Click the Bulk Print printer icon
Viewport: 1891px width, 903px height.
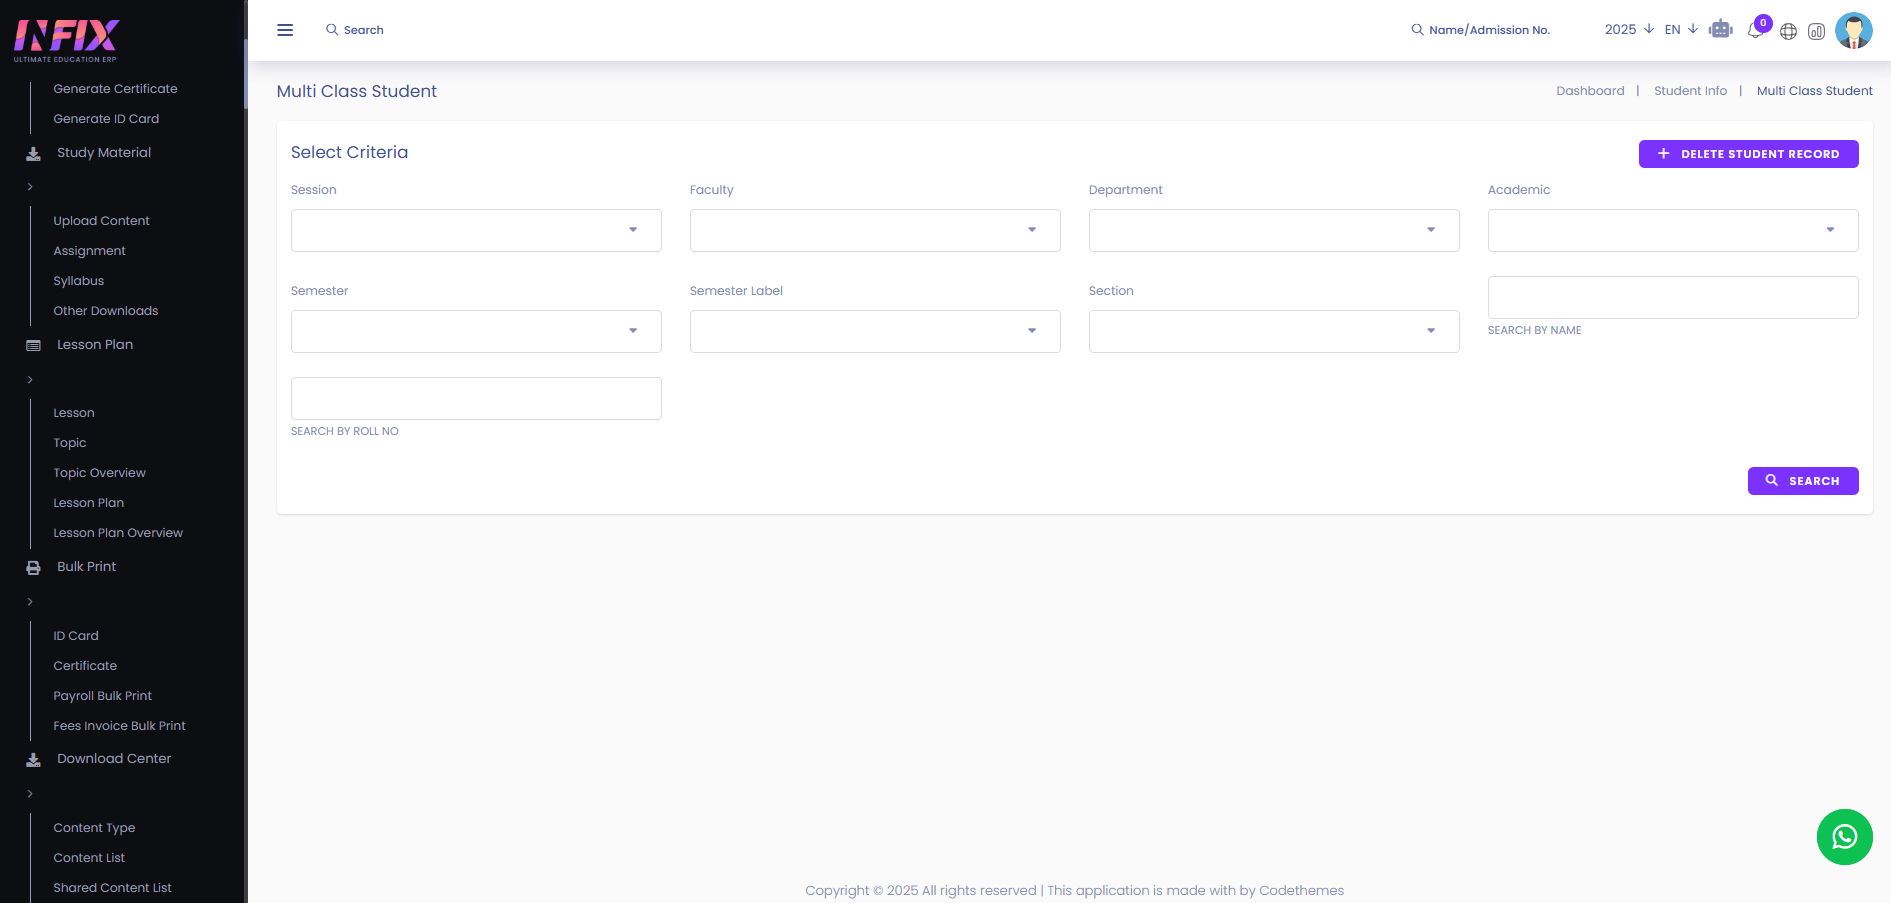coord(33,568)
